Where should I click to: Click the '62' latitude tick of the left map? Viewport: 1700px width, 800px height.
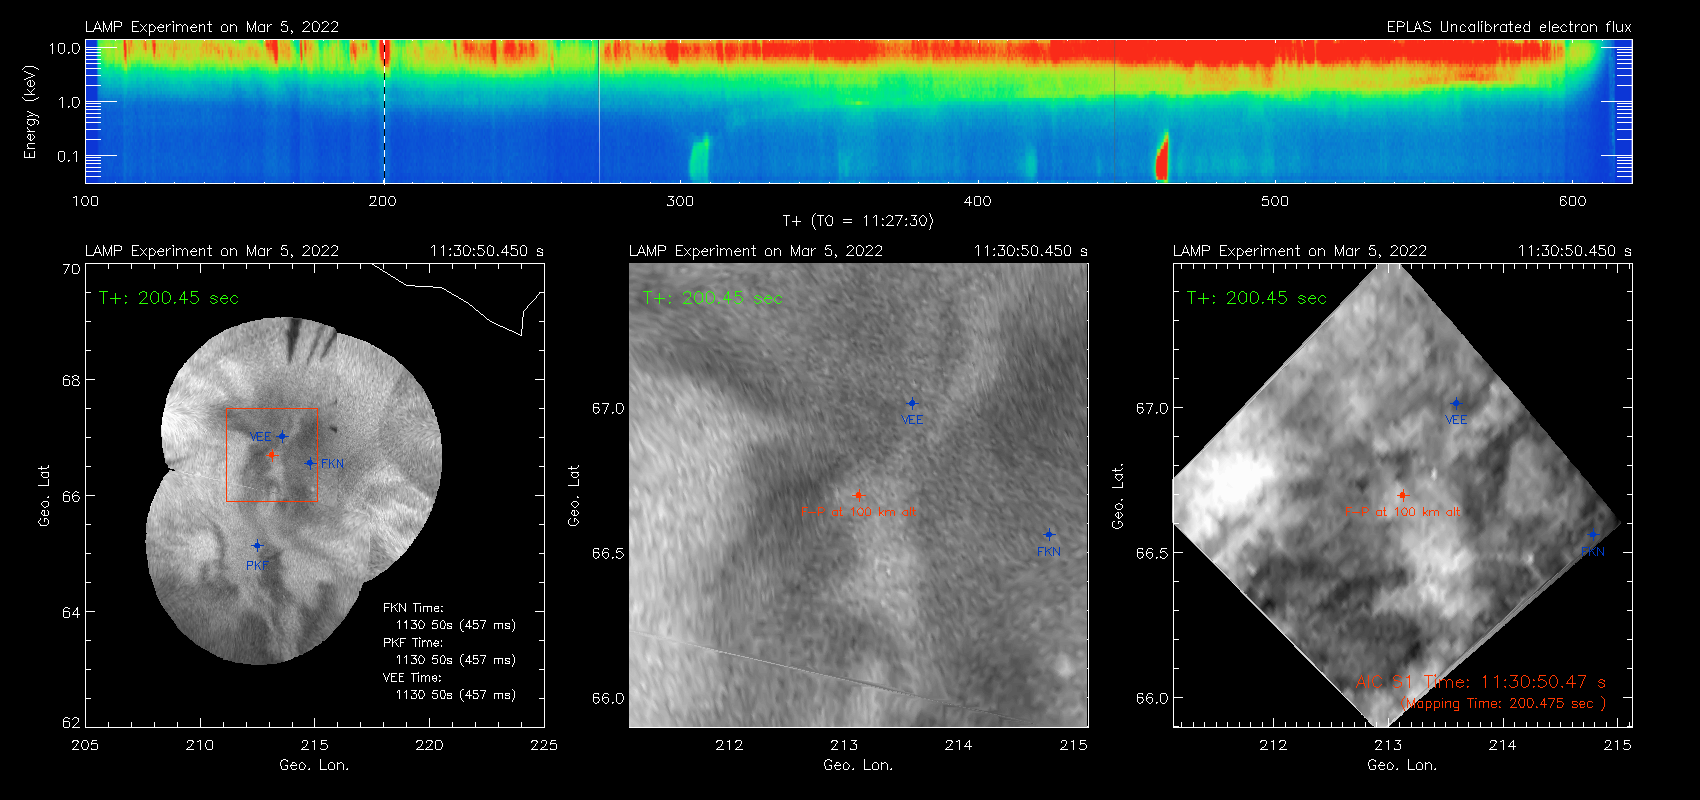[71, 723]
